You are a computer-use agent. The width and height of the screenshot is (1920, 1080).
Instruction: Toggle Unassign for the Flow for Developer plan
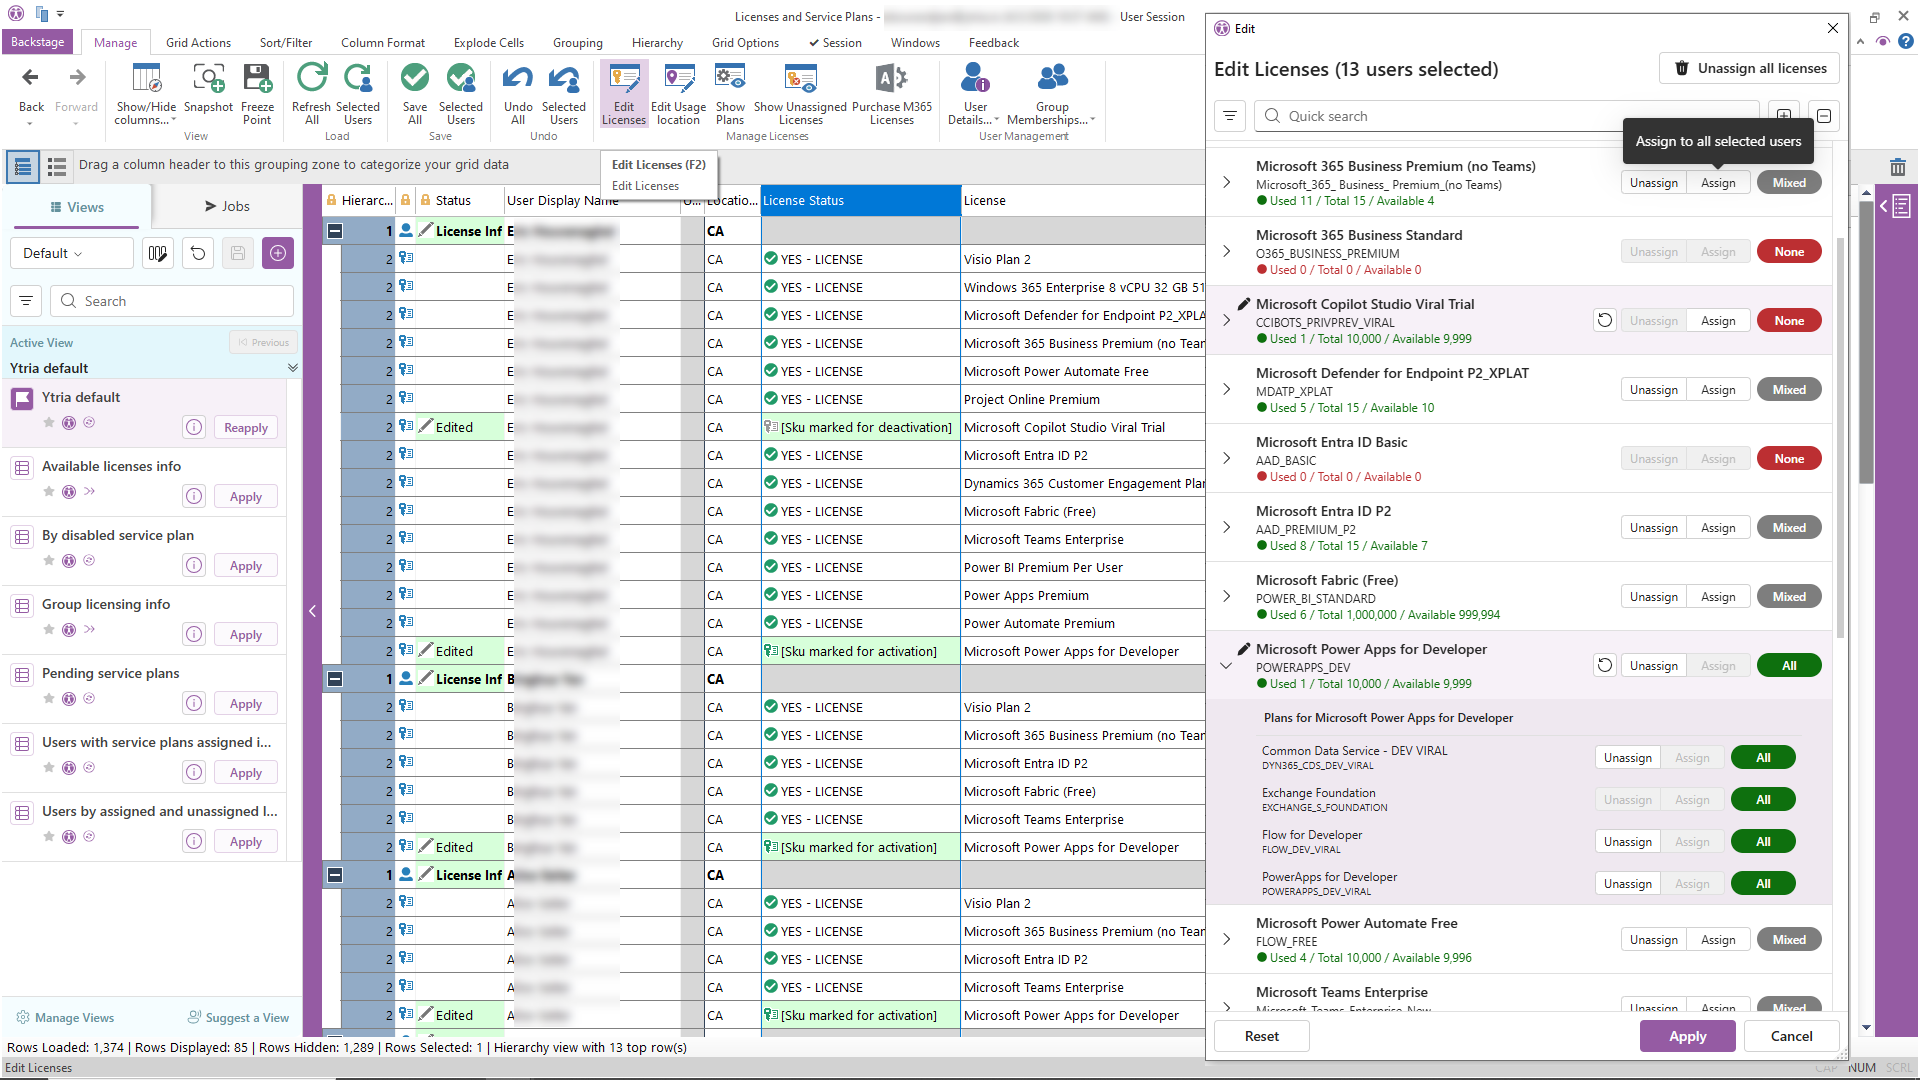click(1627, 842)
